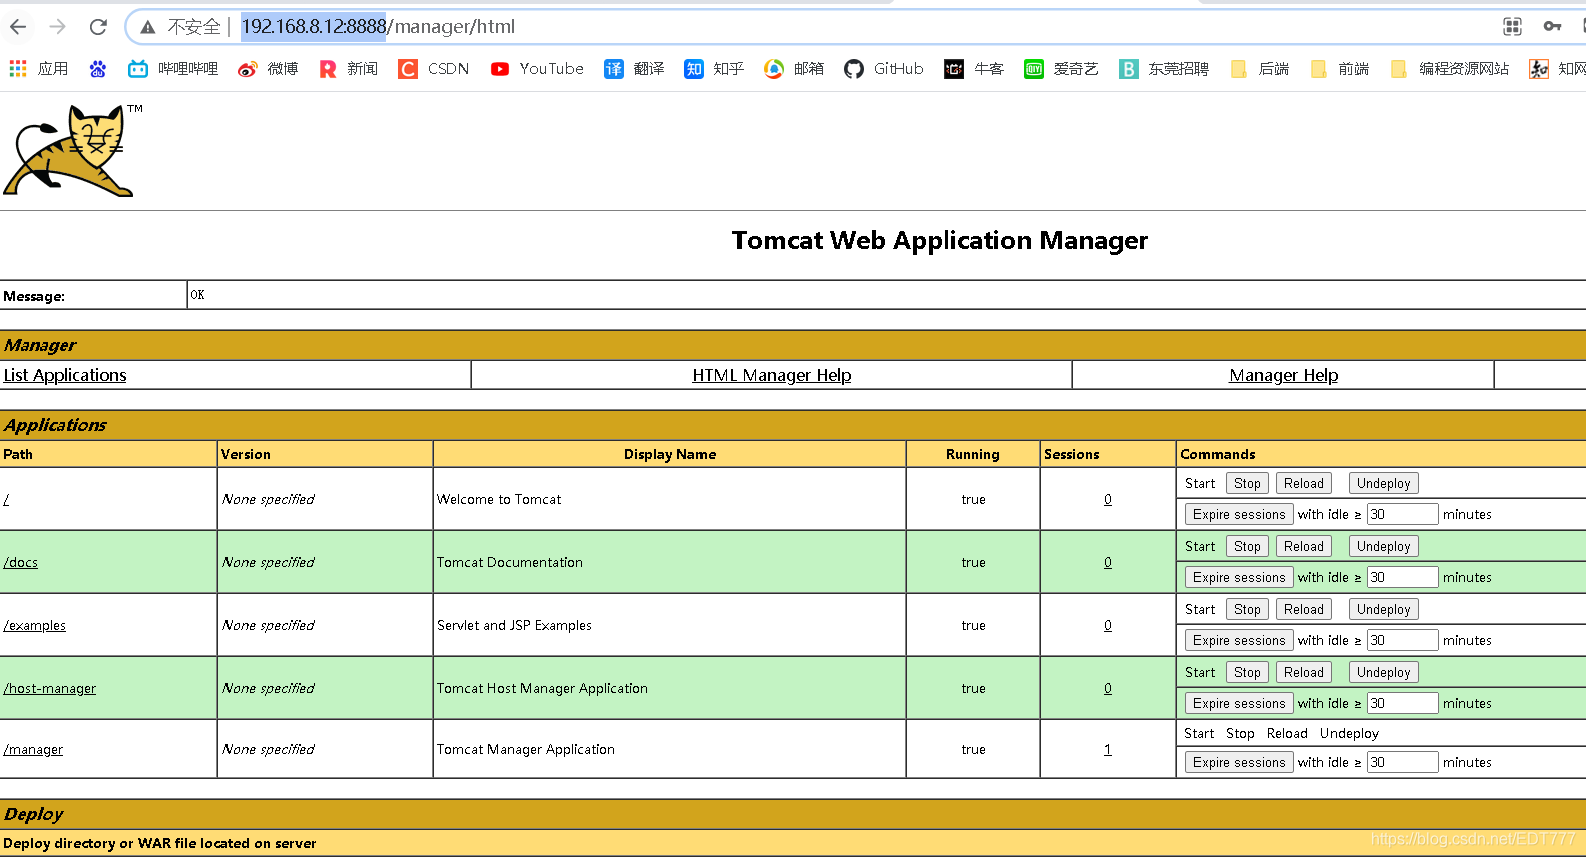Viewport: 1586px width, 858px height.
Task: Undeploy the /examples application
Action: (x=1384, y=609)
